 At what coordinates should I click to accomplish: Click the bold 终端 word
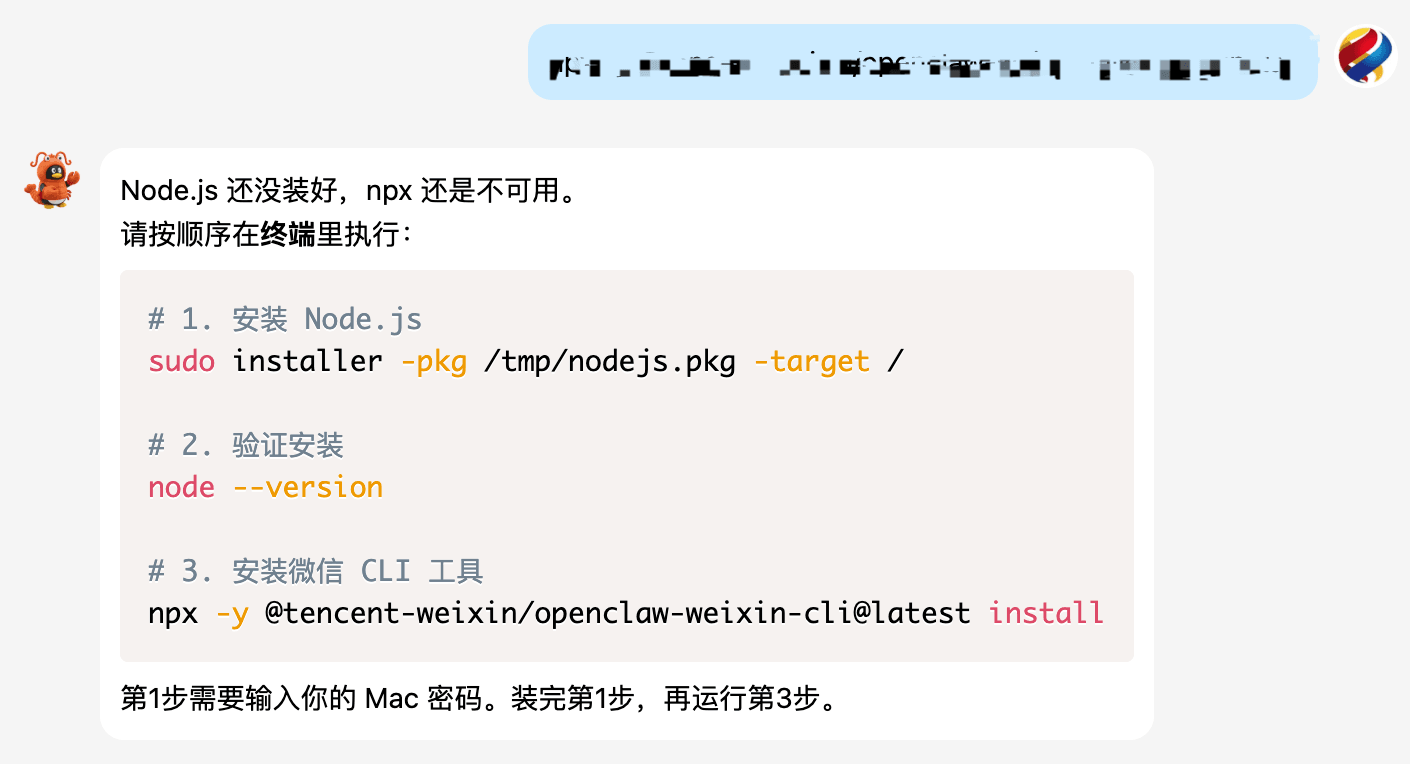(288, 235)
